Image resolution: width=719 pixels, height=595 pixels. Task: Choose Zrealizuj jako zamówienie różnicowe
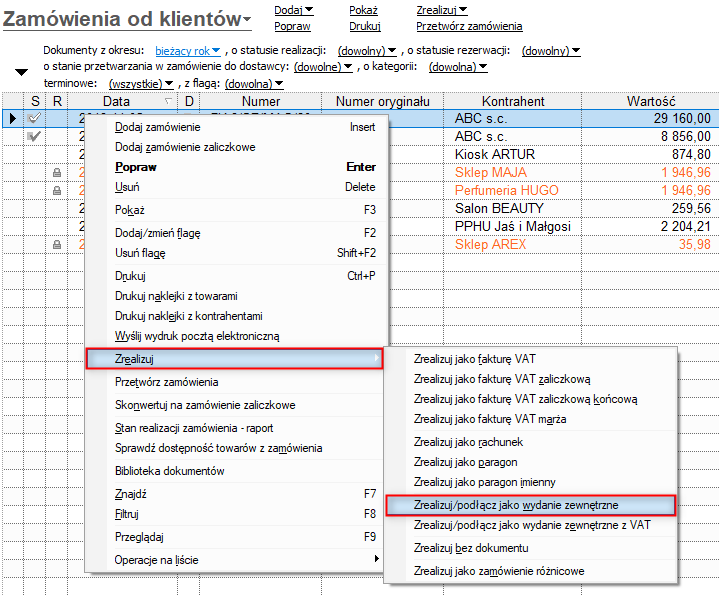[531, 571]
